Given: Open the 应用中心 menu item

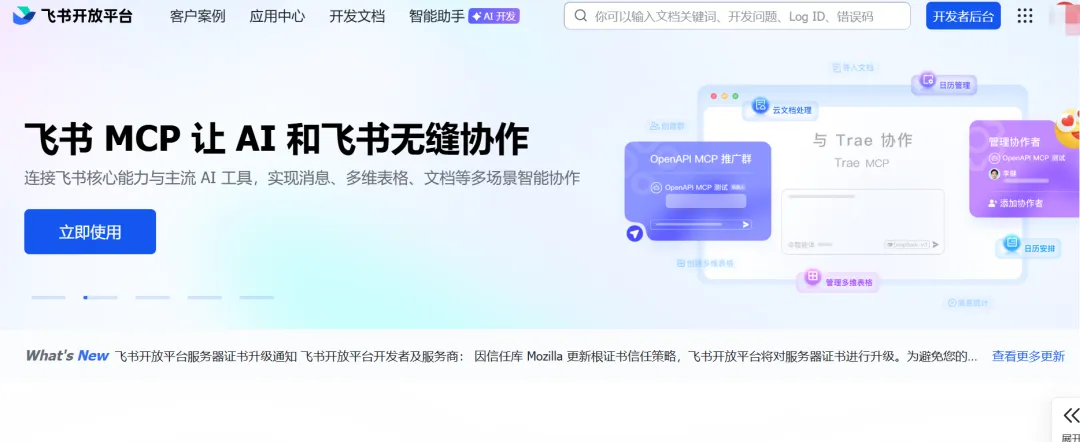Looking at the screenshot, I should pyautogui.click(x=277, y=16).
